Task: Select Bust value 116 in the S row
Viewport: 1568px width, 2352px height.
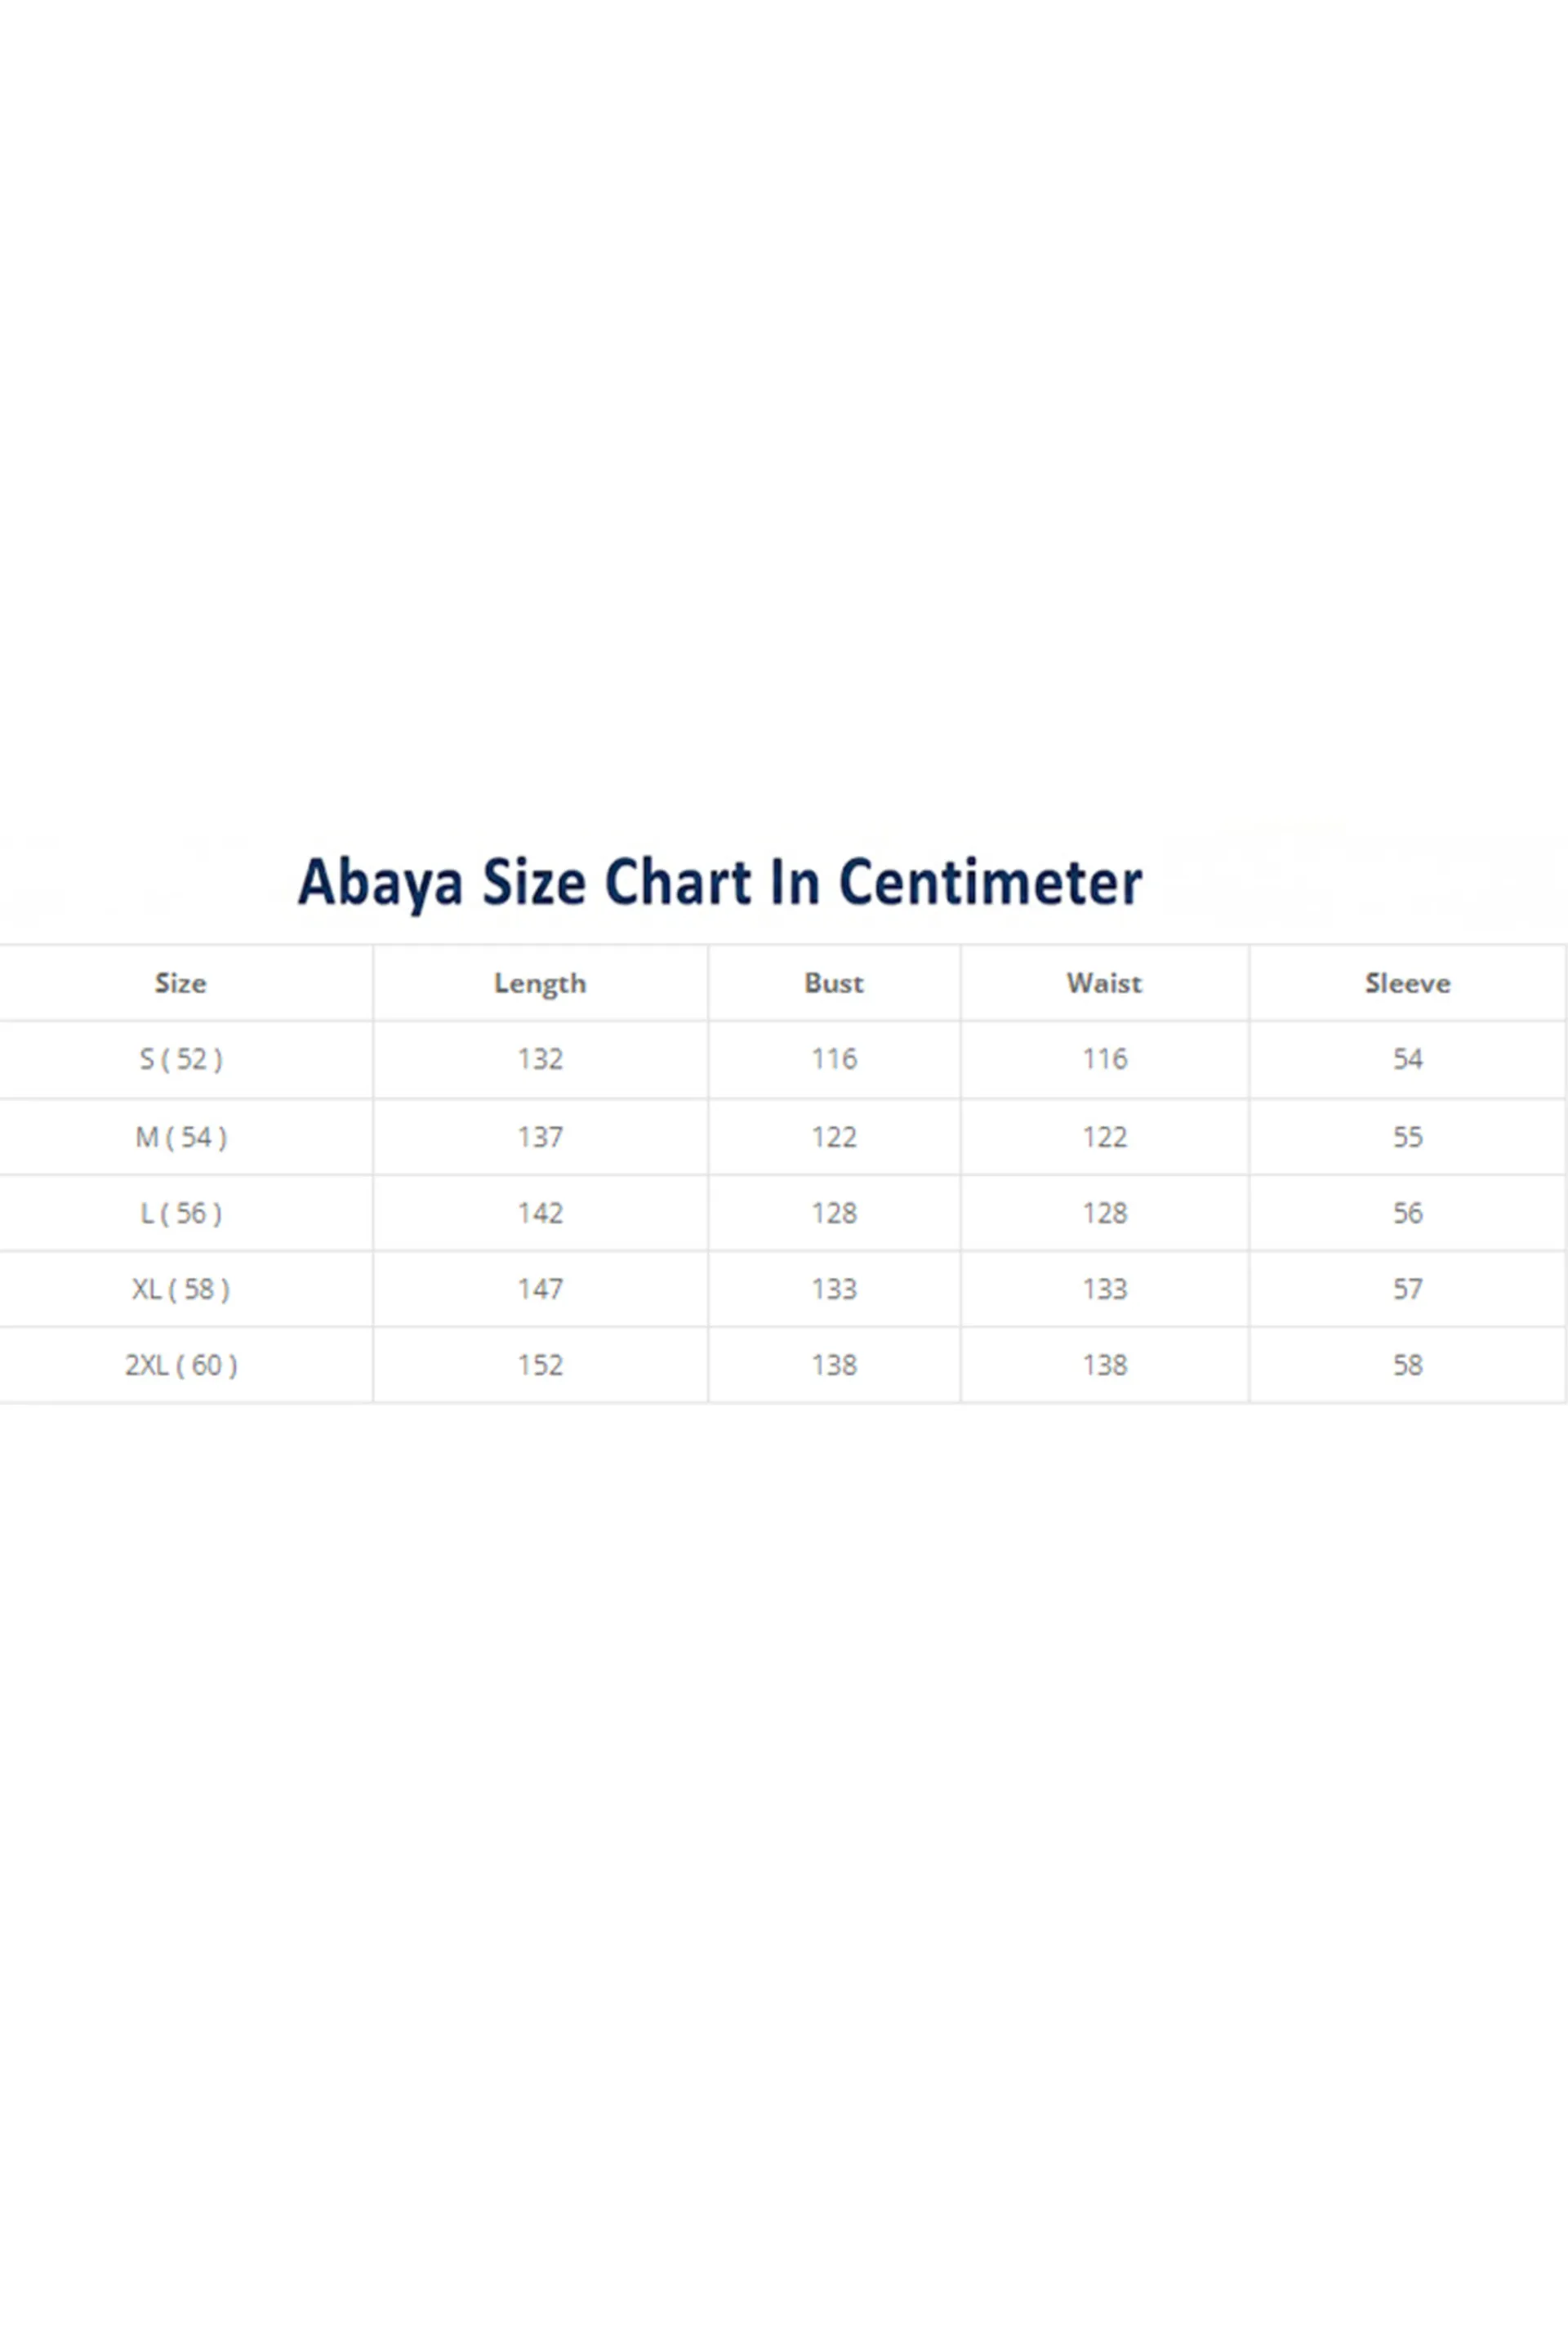Action: [834, 1059]
